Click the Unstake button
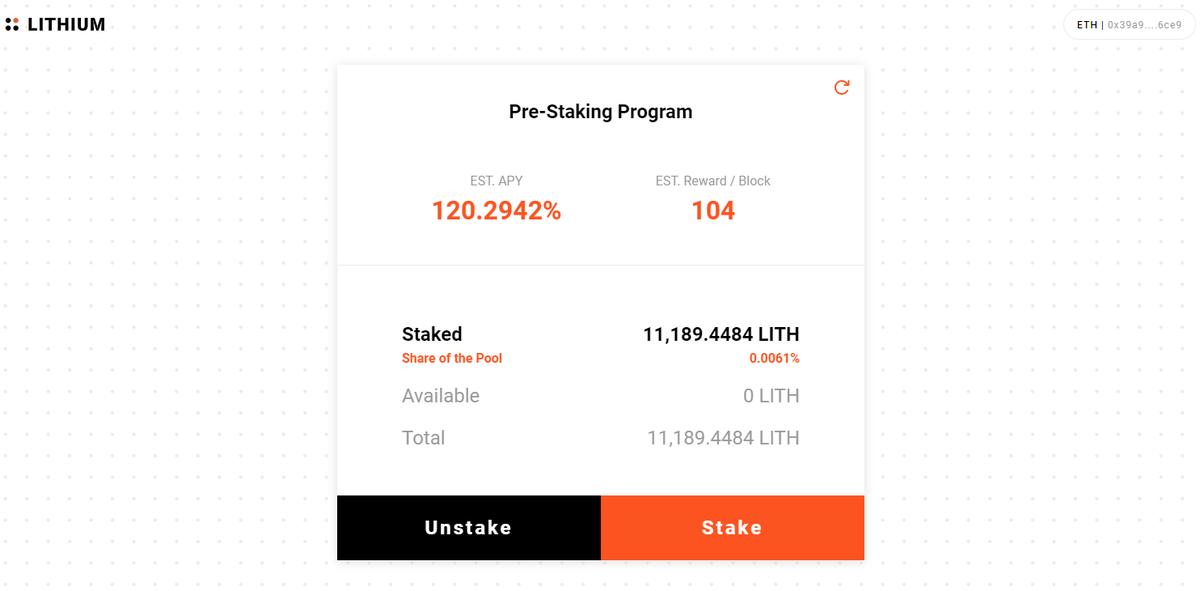This screenshot has width=1200, height=591. point(469,528)
